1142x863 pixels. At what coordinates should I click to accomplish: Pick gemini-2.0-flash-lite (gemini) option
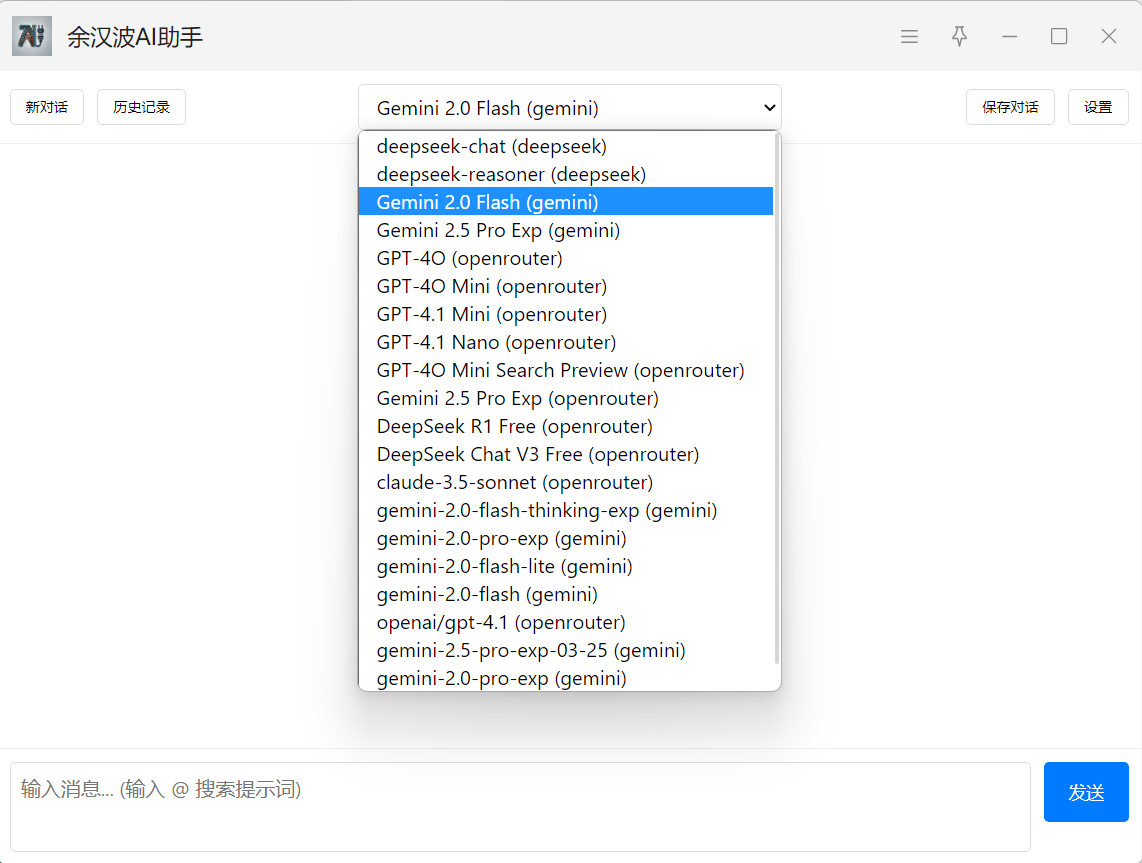[566, 567]
